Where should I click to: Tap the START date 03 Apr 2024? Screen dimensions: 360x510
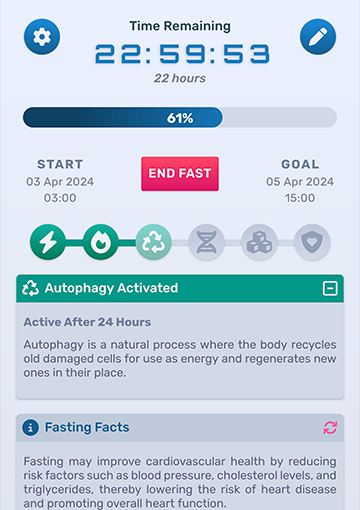pos(60,182)
